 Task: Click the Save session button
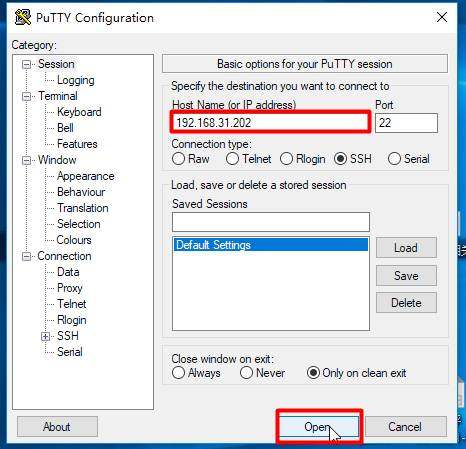[x=406, y=276]
